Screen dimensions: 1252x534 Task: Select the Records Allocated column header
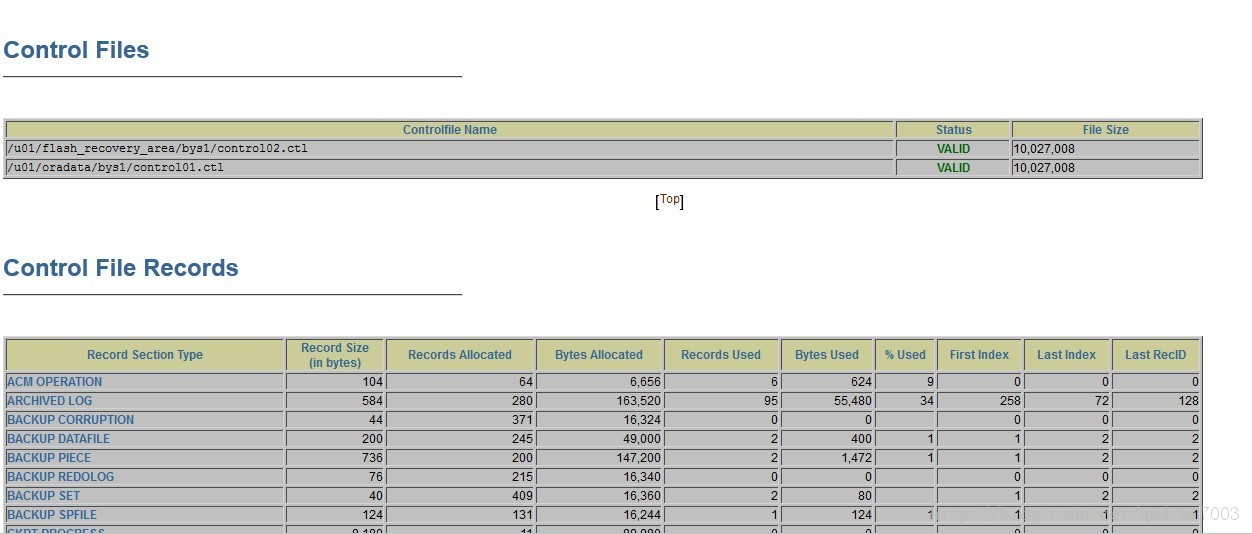coord(460,355)
